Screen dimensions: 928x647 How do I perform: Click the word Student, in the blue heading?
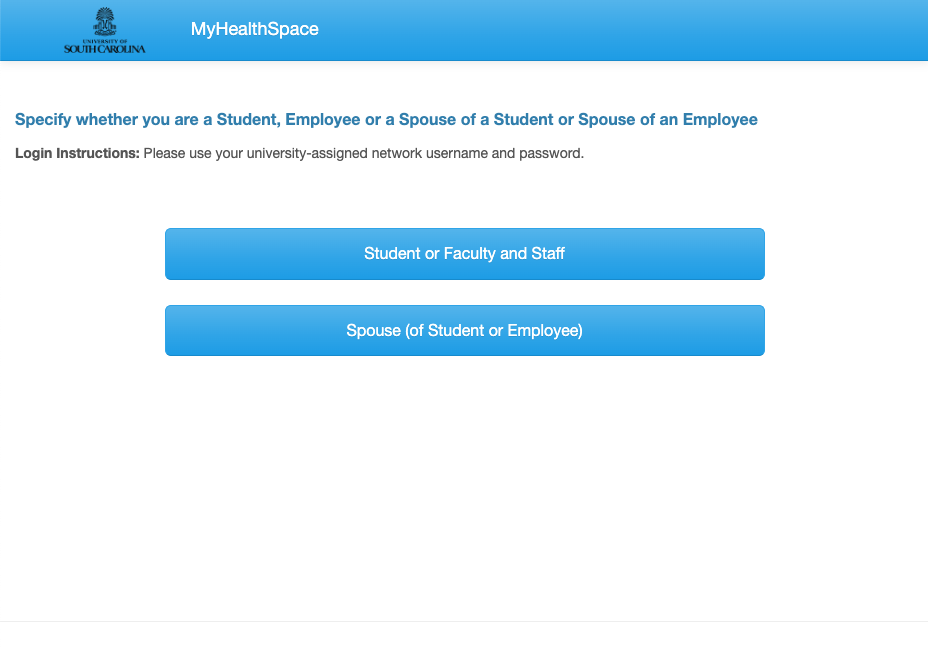click(249, 120)
